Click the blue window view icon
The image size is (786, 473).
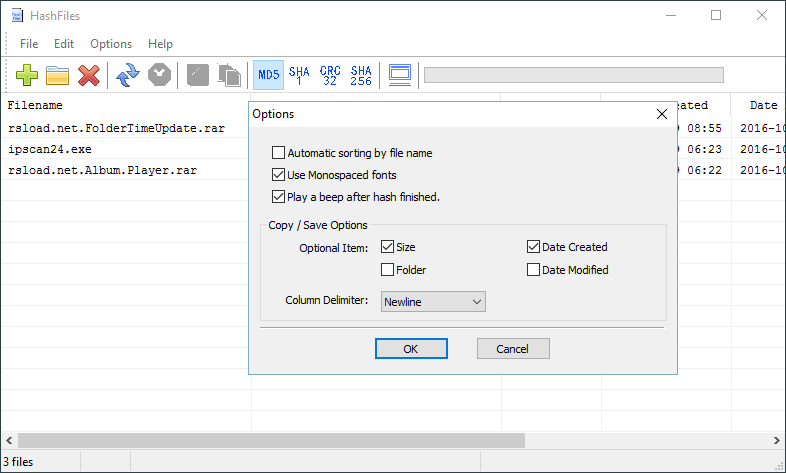pos(400,75)
